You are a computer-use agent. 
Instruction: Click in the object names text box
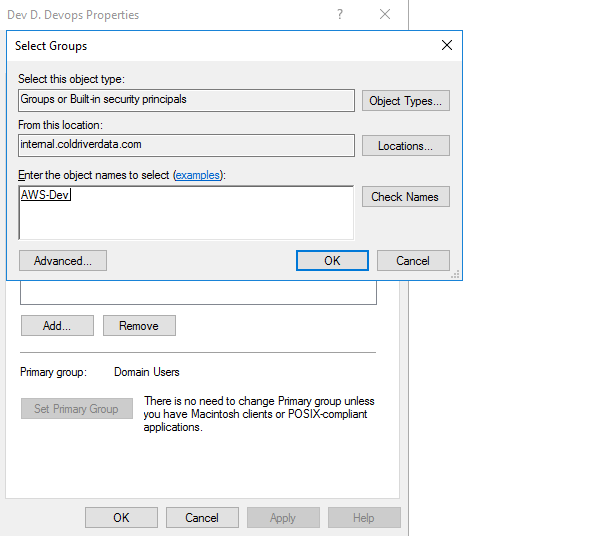click(186, 212)
